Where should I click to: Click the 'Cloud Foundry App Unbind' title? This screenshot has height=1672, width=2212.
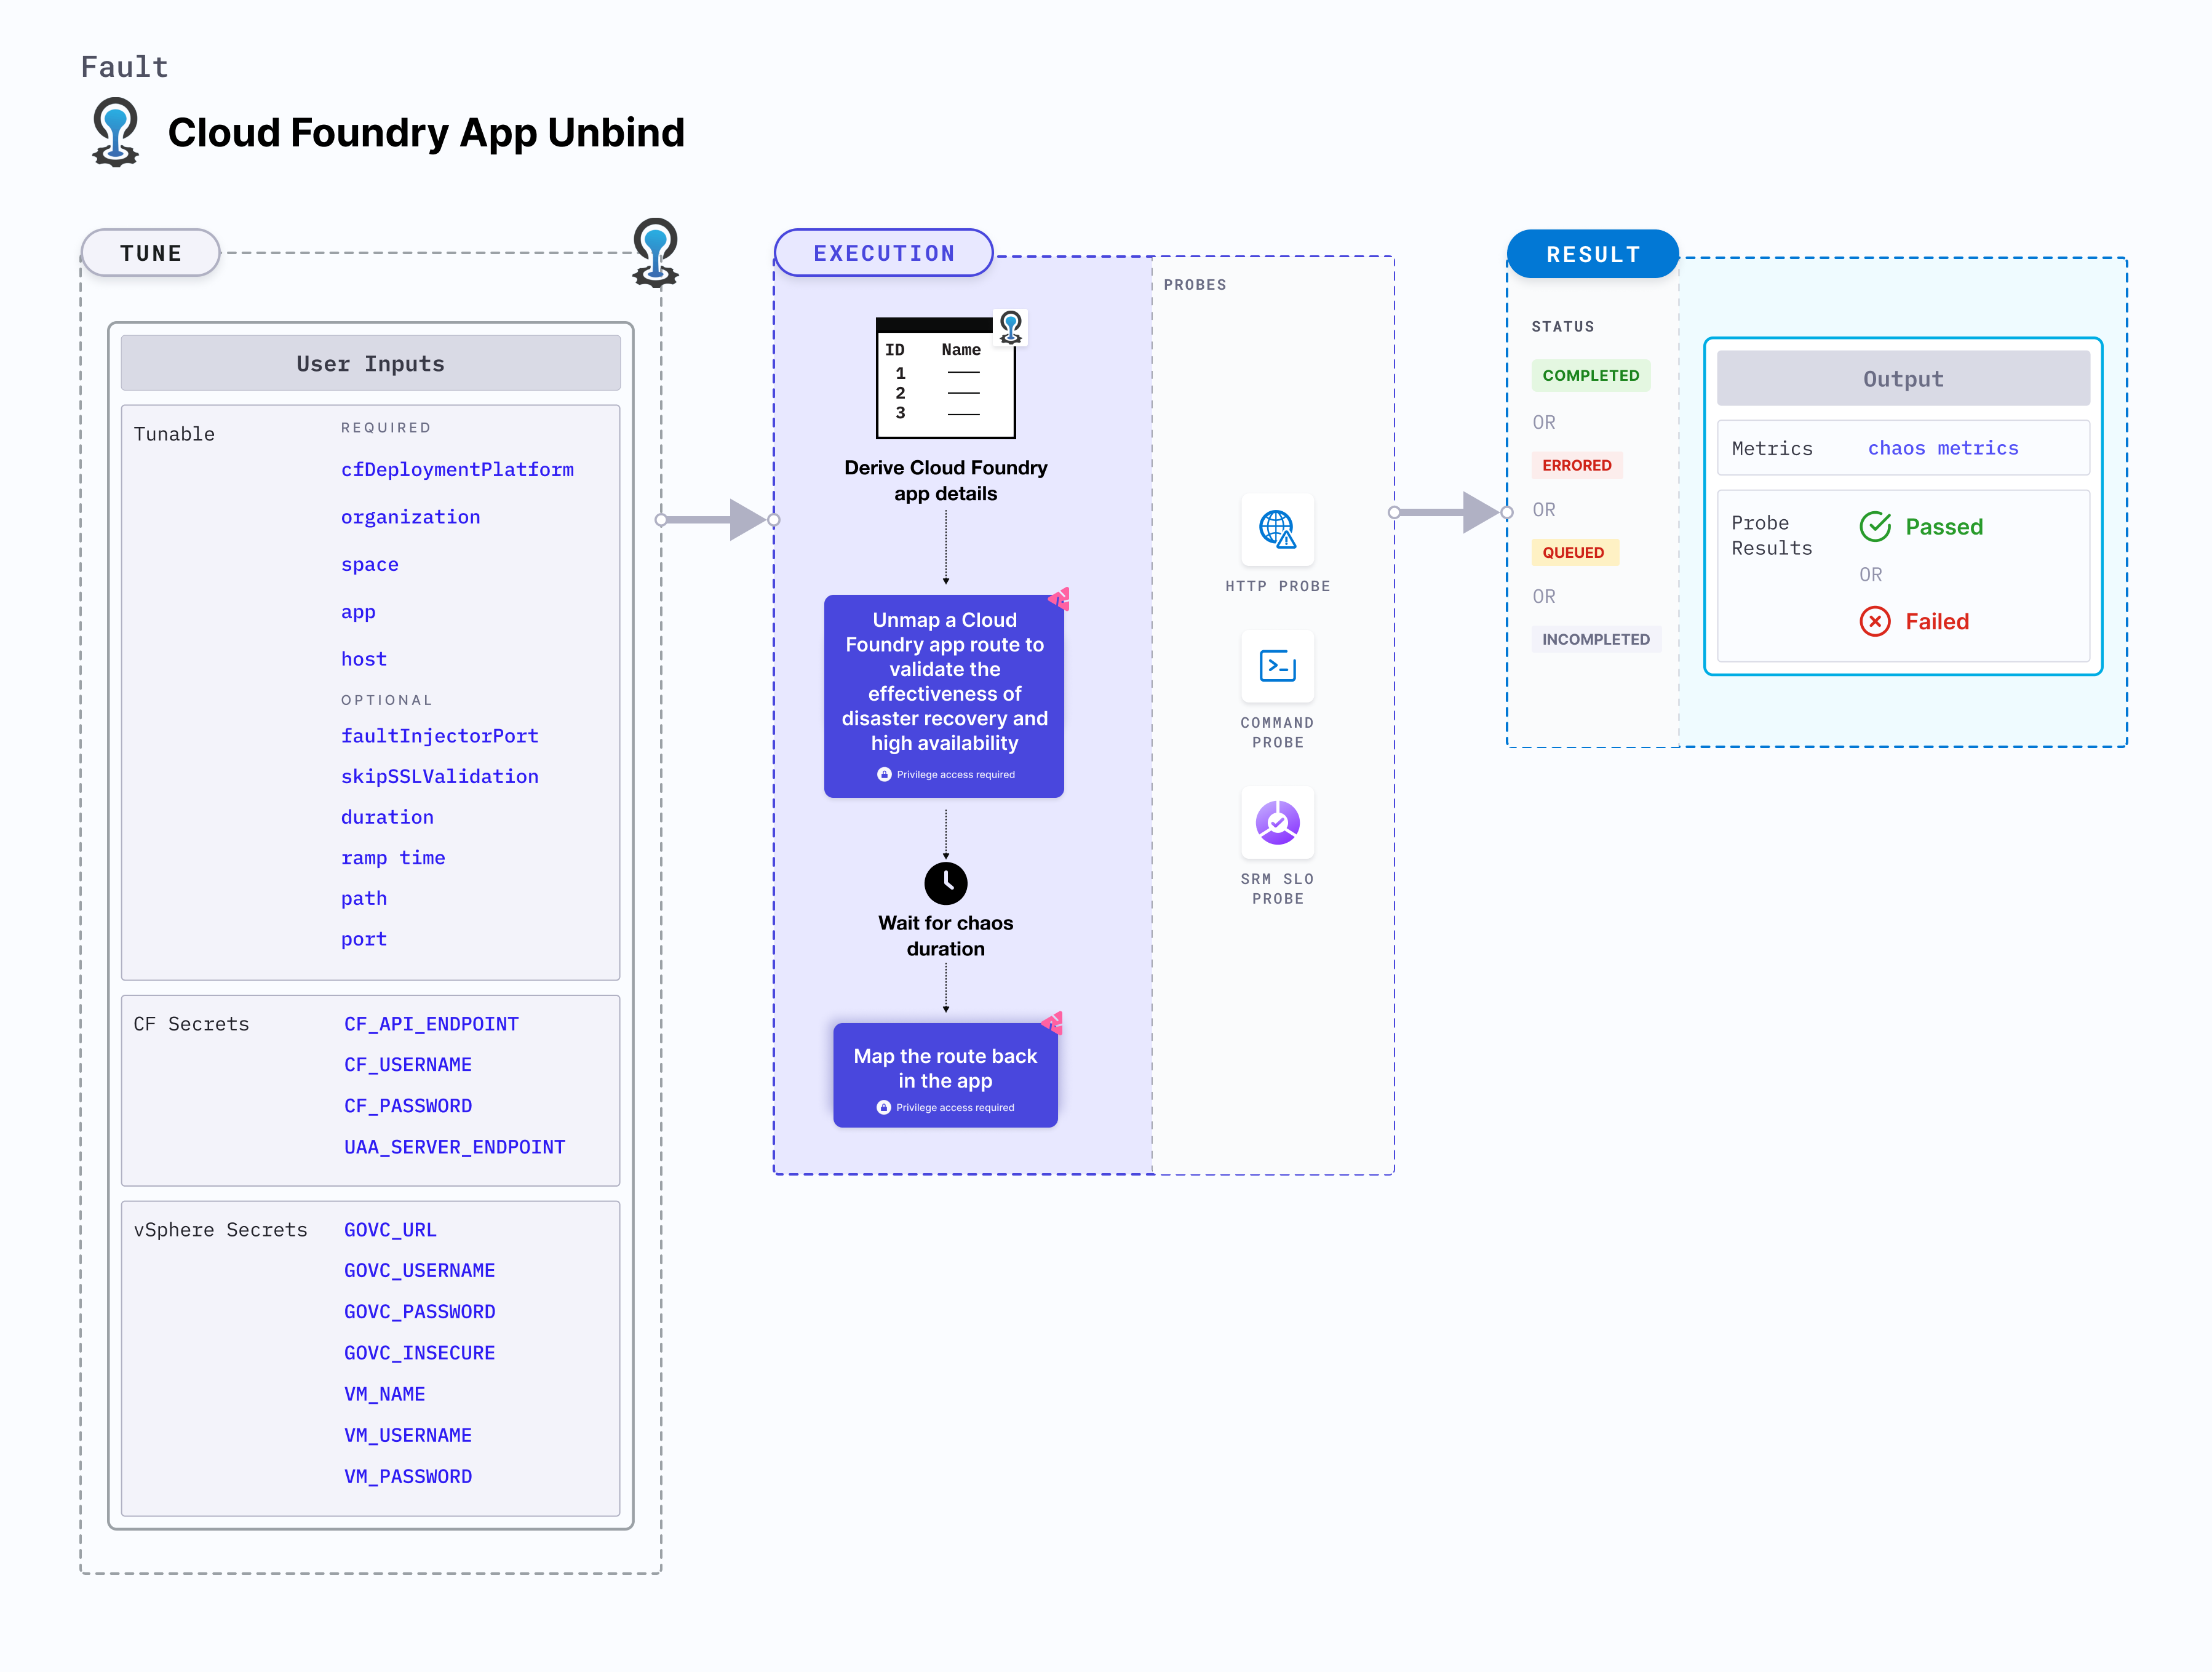click(x=426, y=133)
